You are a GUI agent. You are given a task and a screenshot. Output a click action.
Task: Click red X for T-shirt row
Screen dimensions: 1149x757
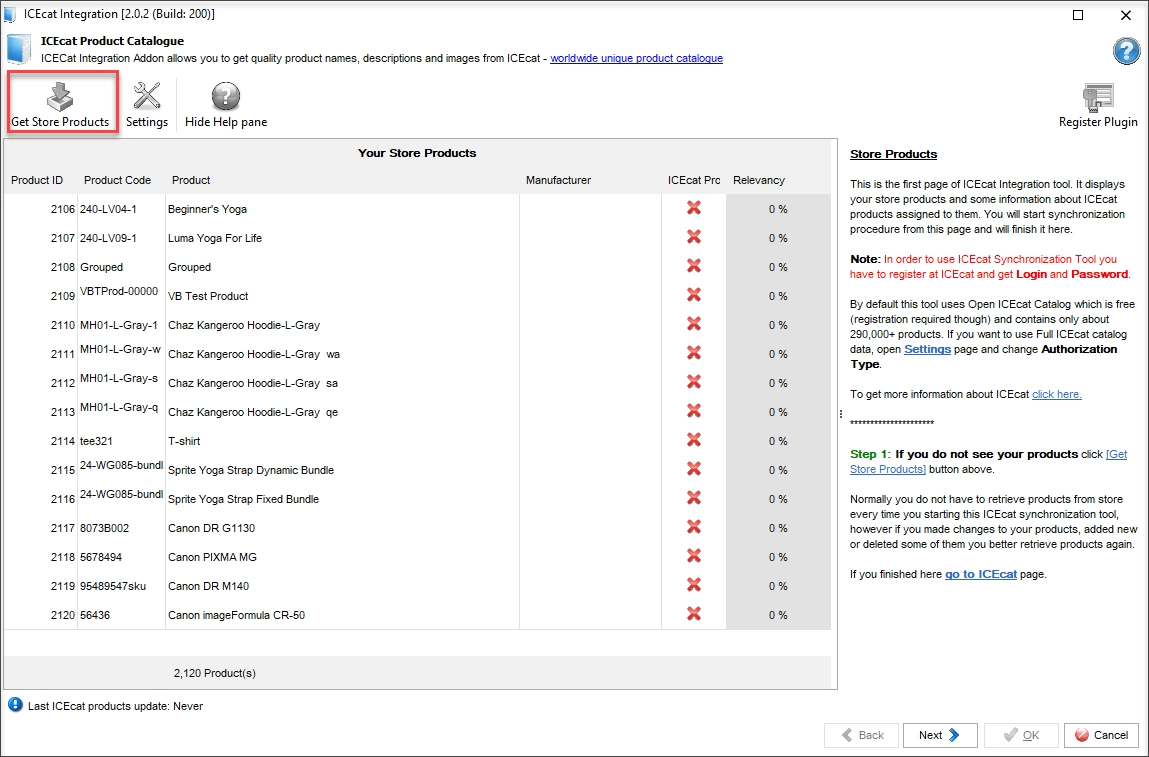pyautogui.click(x=693, y=440)
